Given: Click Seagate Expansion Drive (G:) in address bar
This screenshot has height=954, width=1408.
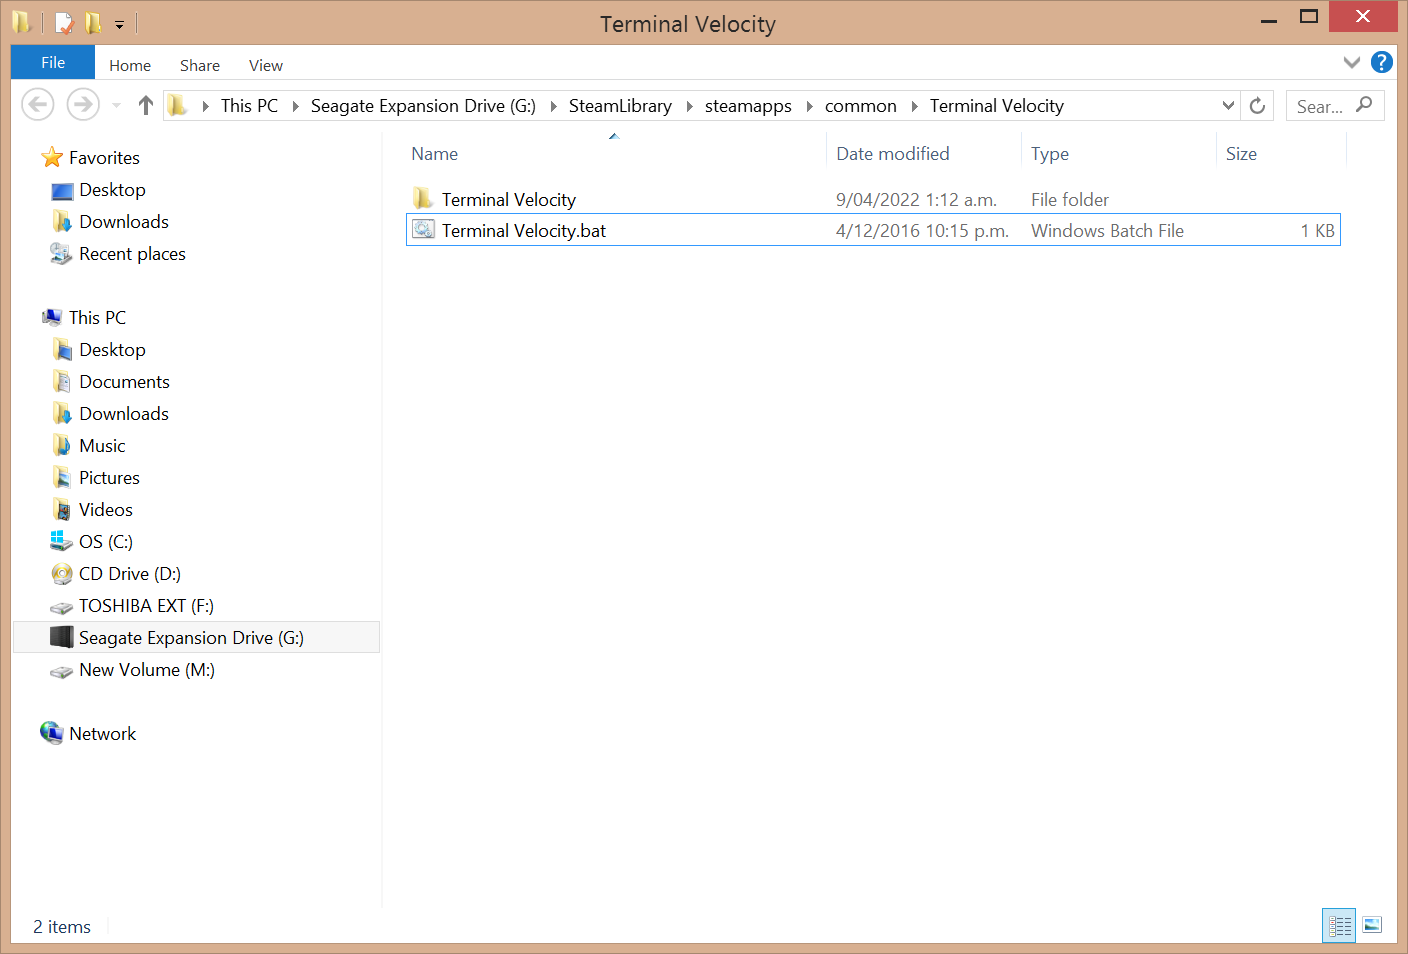Looking at the screenshot, I should point(423,106).
